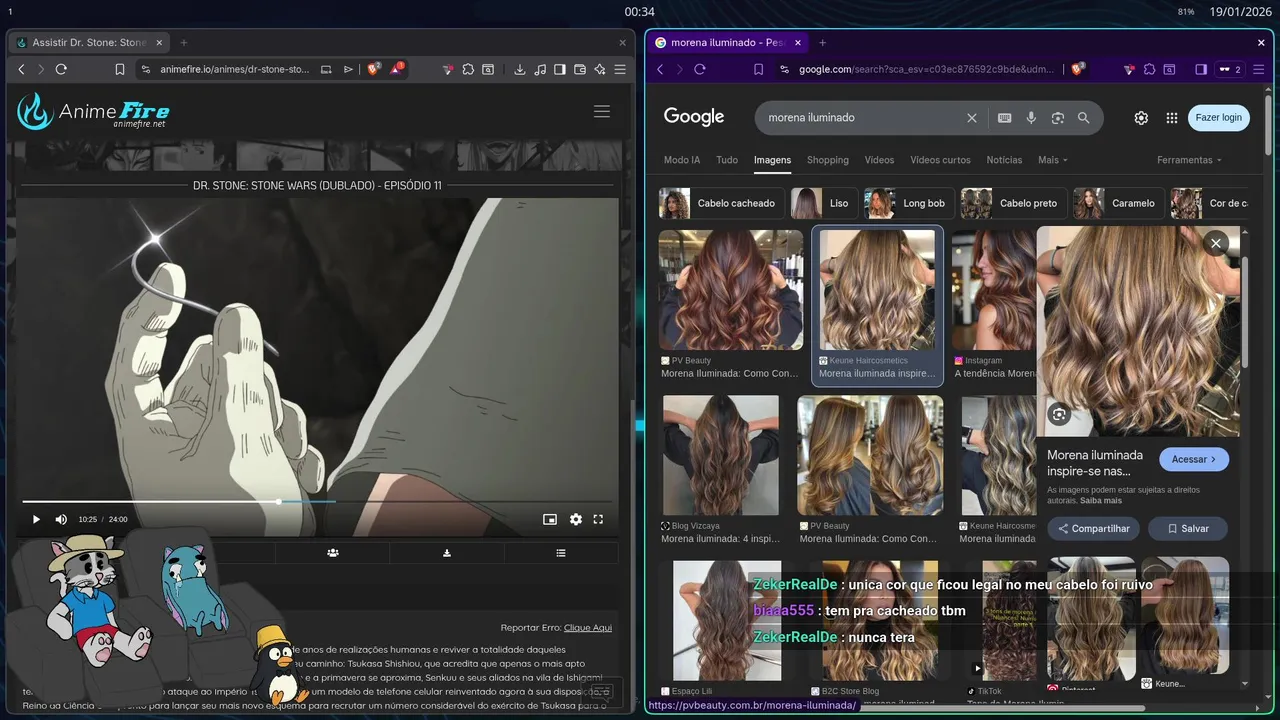Expand the 'Mais' search dropdown
Screen dimensions: 1280x720
click(x=1053, y=160)
